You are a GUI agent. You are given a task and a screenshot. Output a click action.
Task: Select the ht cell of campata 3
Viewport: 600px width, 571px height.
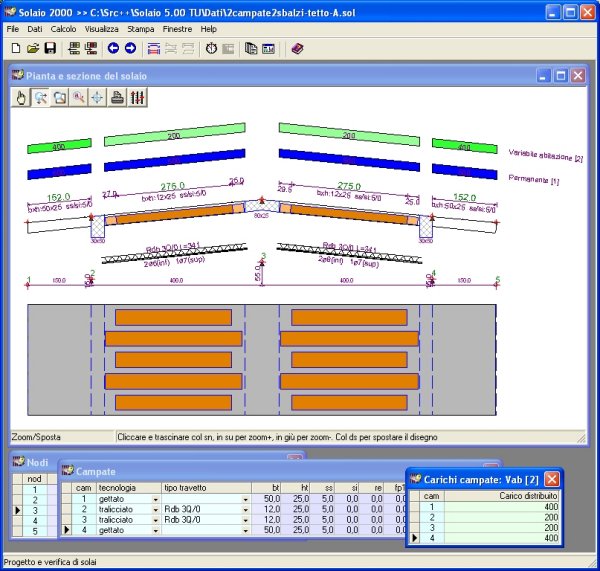[x=296, y=520]
